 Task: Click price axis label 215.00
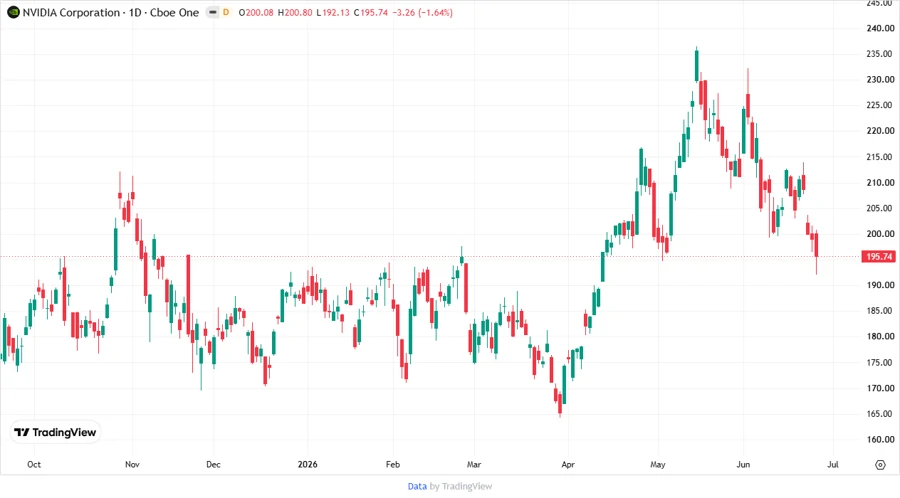880,157
